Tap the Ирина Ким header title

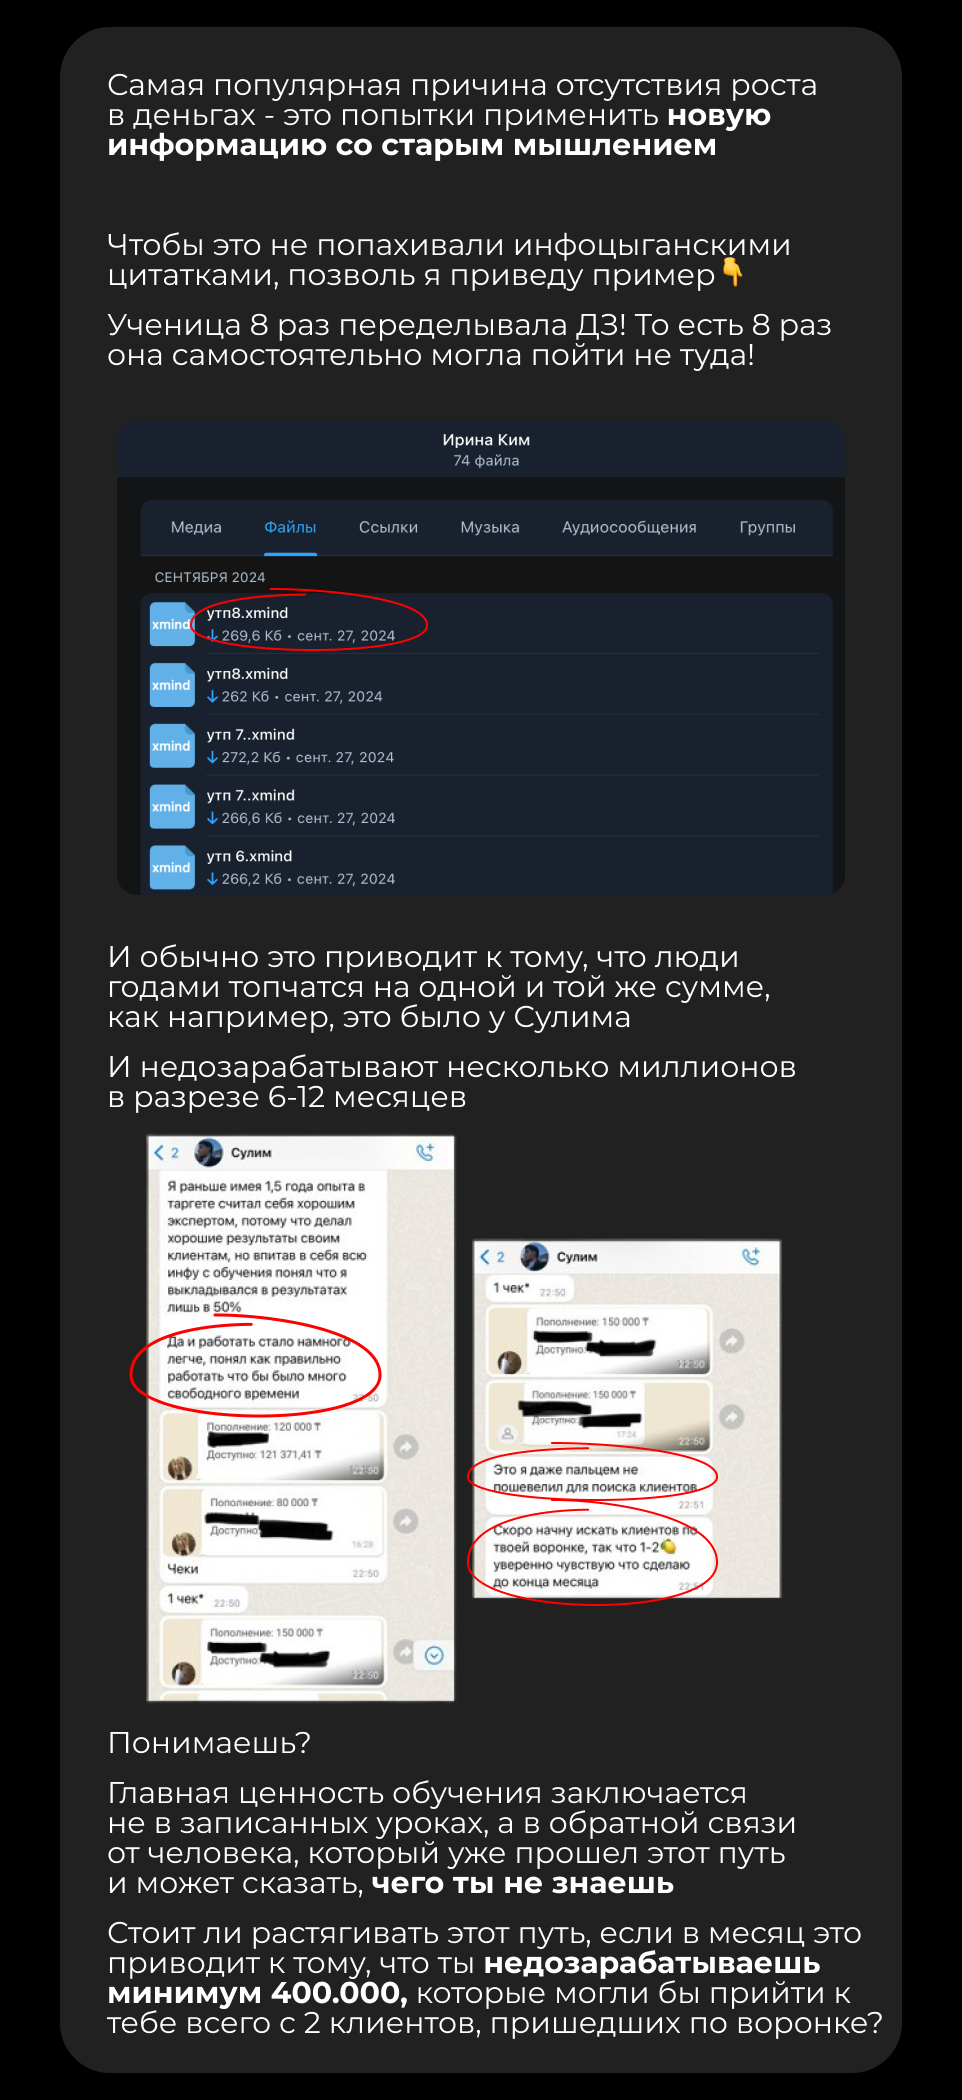pyautogui.click(x=486, y=440)
